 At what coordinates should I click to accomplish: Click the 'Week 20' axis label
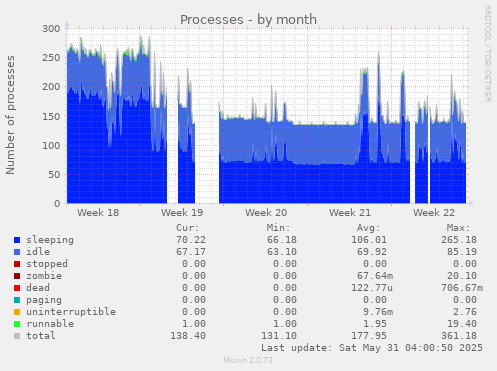[266, 213]
